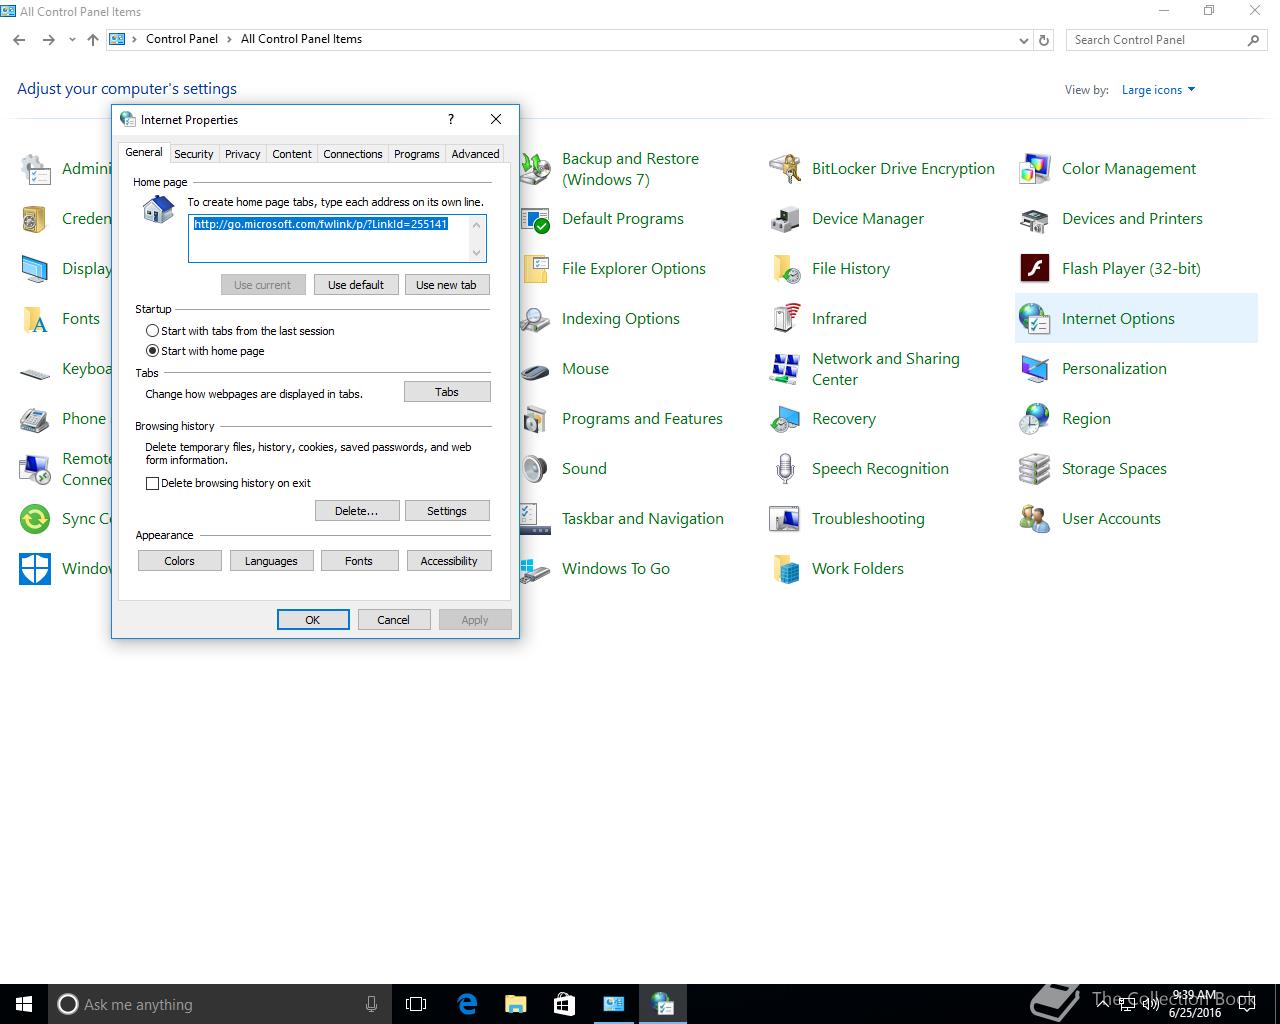
Task: Open BitLocker Drive Encryption icon
Action: 785,169
